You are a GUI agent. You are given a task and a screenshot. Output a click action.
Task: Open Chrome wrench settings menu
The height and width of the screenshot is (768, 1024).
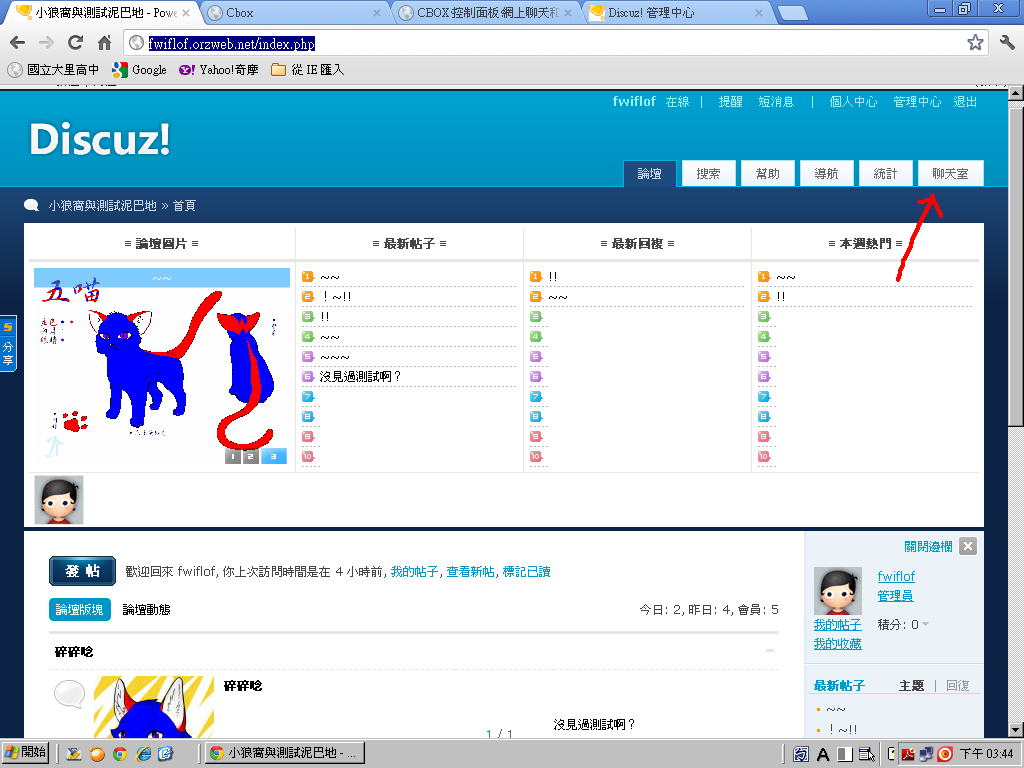1007,43
